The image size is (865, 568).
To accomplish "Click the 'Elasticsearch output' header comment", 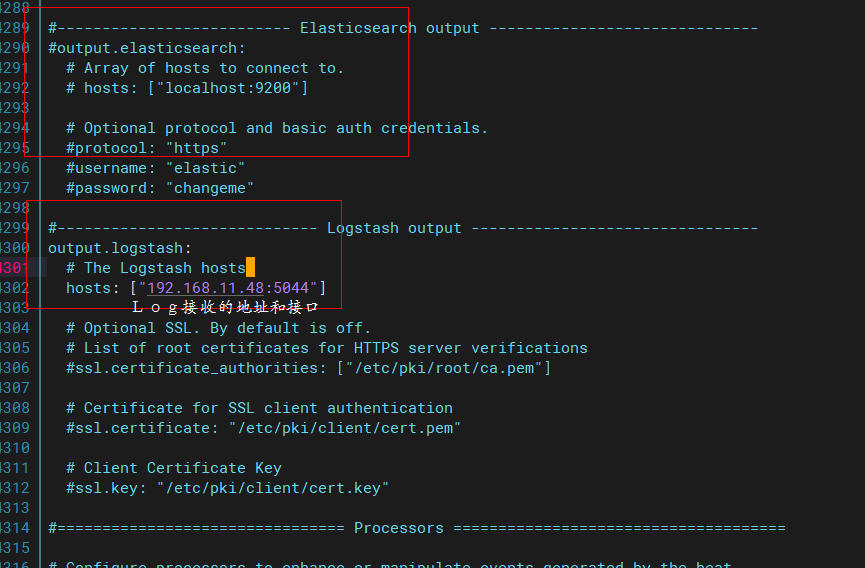I will [403, 28].
